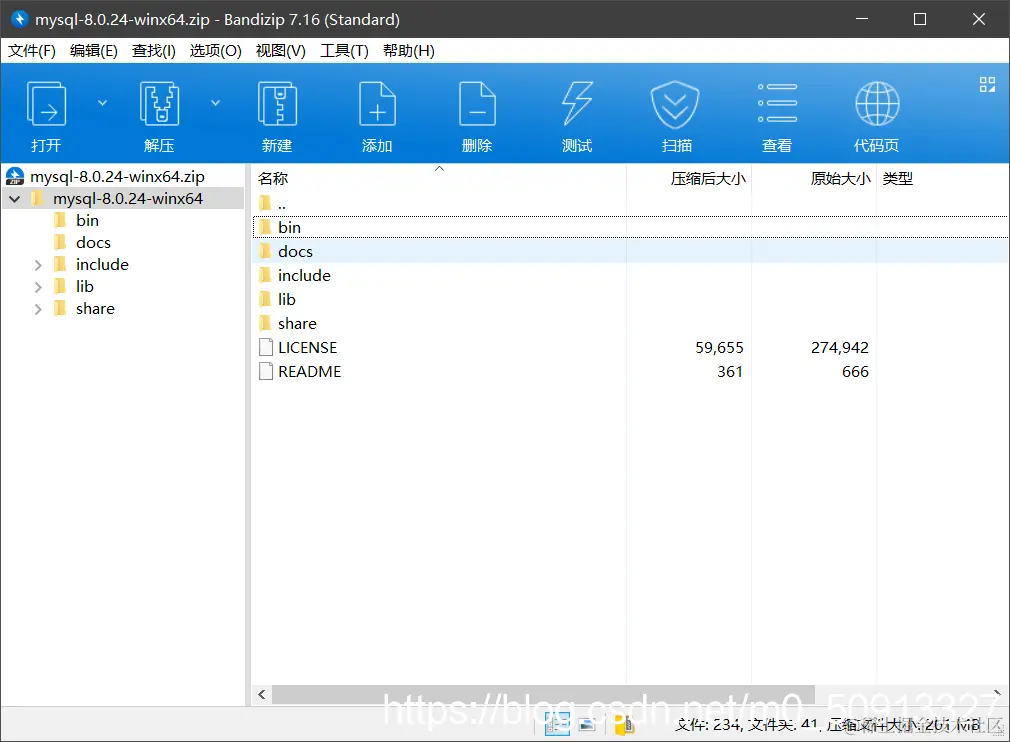
Task: Click the zip archive icon in the tree root
Action: tap(15, 176)
